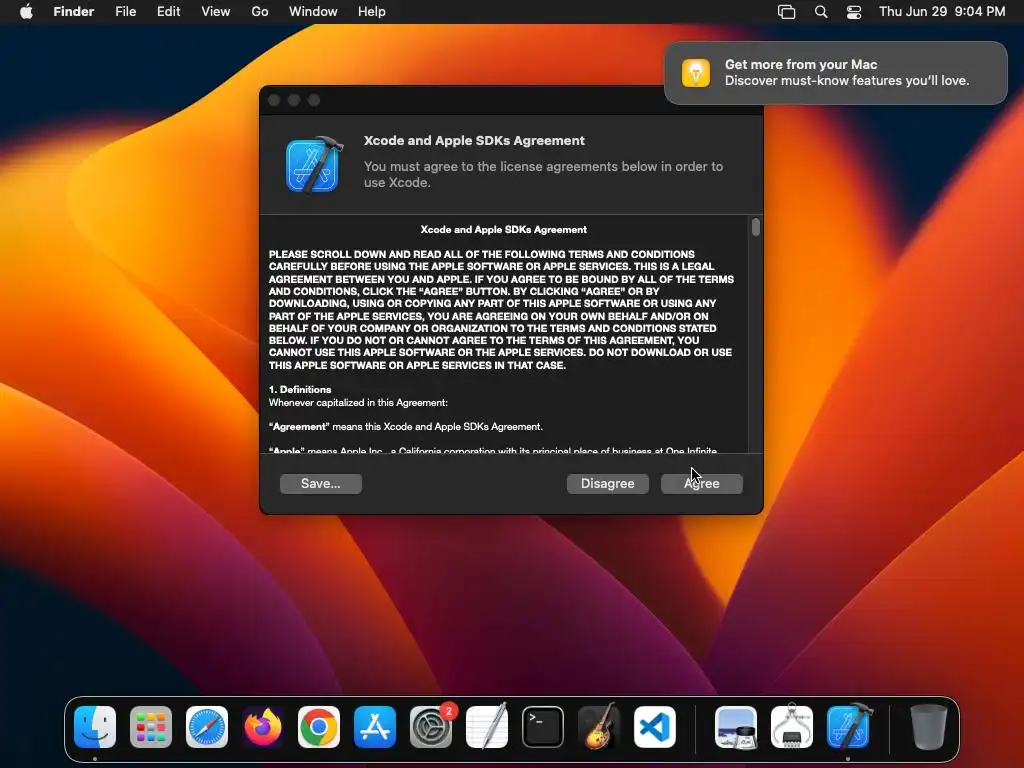
Task: Click Xcode icon in the Dock
Action: (x=848, y=727)
